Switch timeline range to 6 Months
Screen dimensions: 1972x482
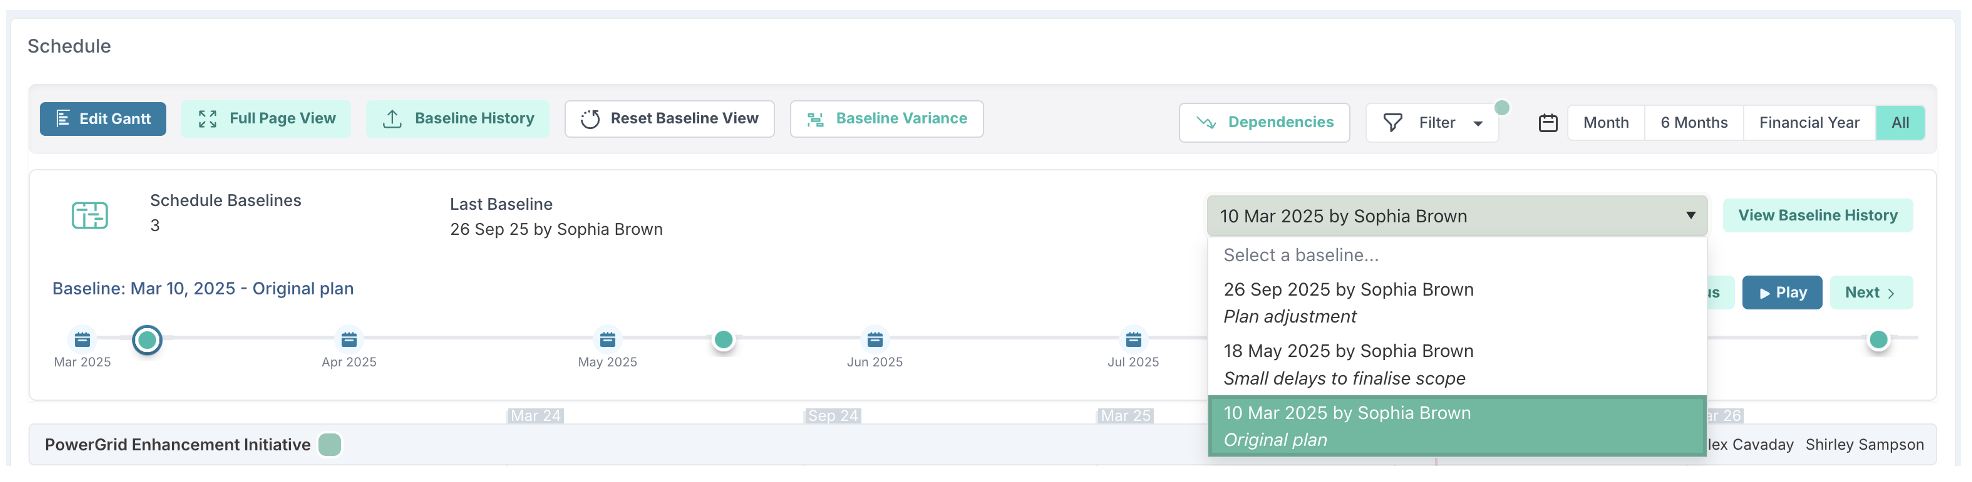click(x=1693, y=123)
